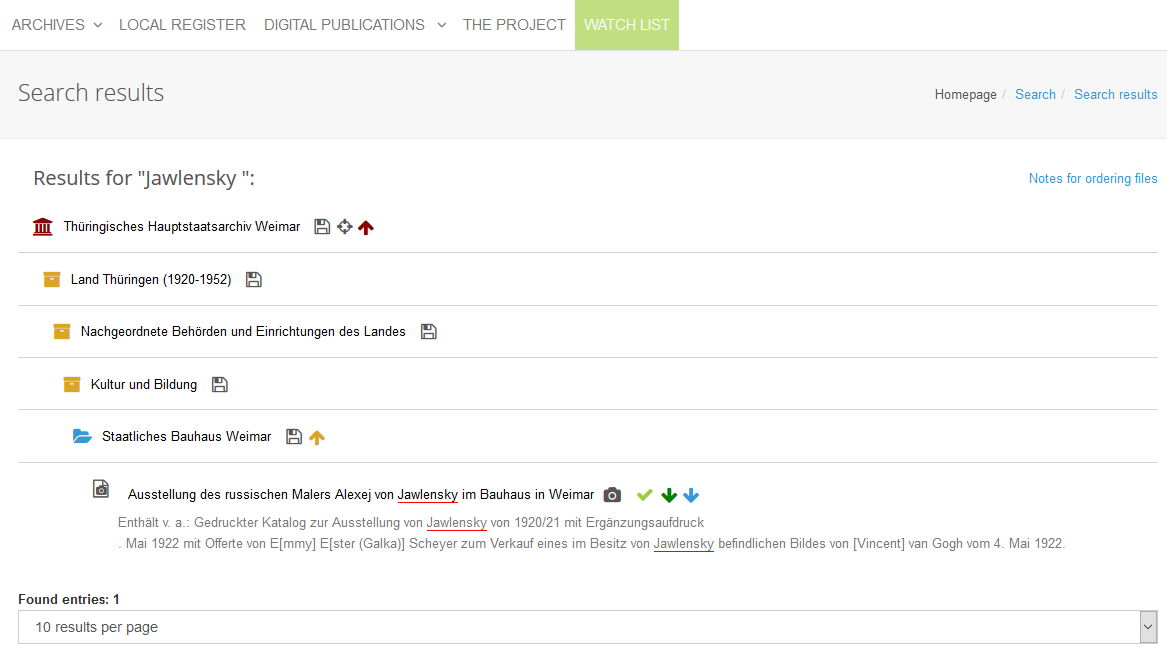Image resolution: width=1167 pixels, height=654 pixels.
Task: Click the orange up arrow beside Staatliches Bauhaus
Action: pyautogui.click(x=317, y=437)
